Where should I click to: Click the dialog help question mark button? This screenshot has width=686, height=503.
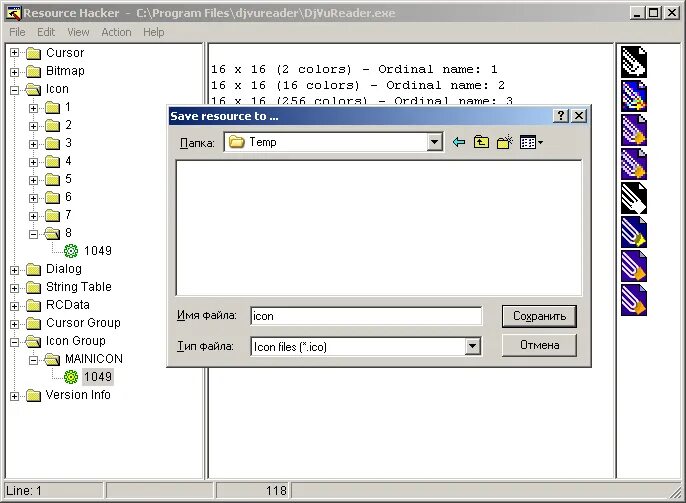560,115
